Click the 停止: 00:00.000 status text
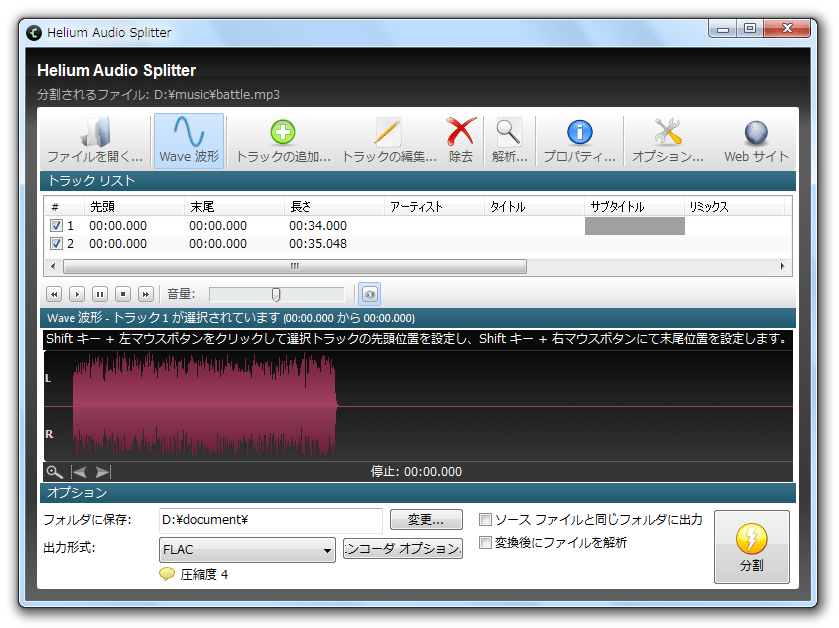Viewport: 839px width, 628px height. (416, 472)
